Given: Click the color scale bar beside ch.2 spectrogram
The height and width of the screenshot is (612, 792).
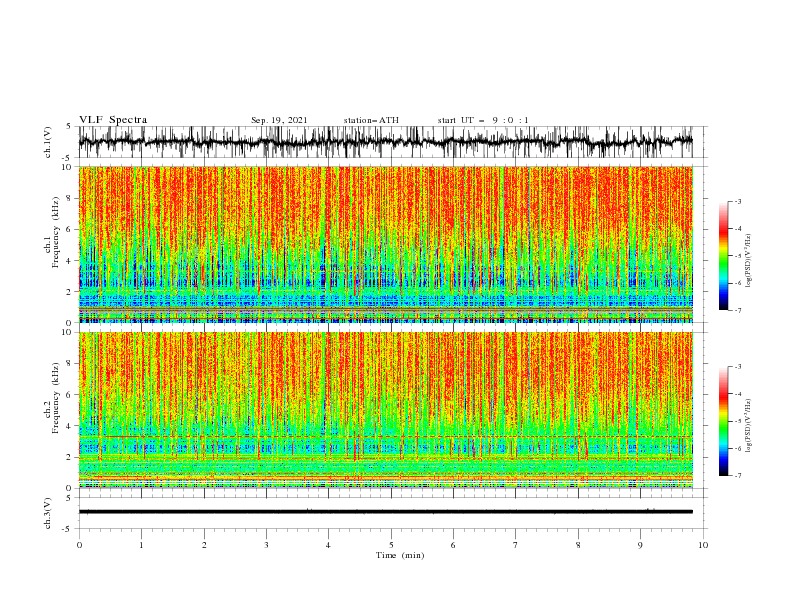Looking at the screenshot, I should [723, 421].
